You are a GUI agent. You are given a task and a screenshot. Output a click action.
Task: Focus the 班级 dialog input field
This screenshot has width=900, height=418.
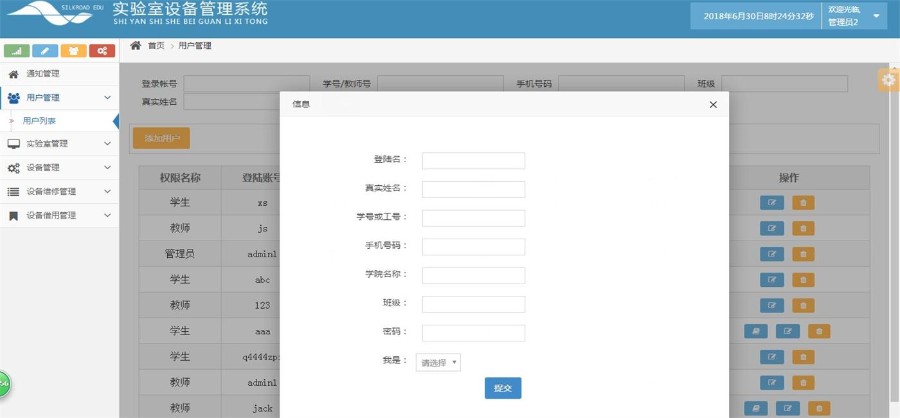[474, 304]
